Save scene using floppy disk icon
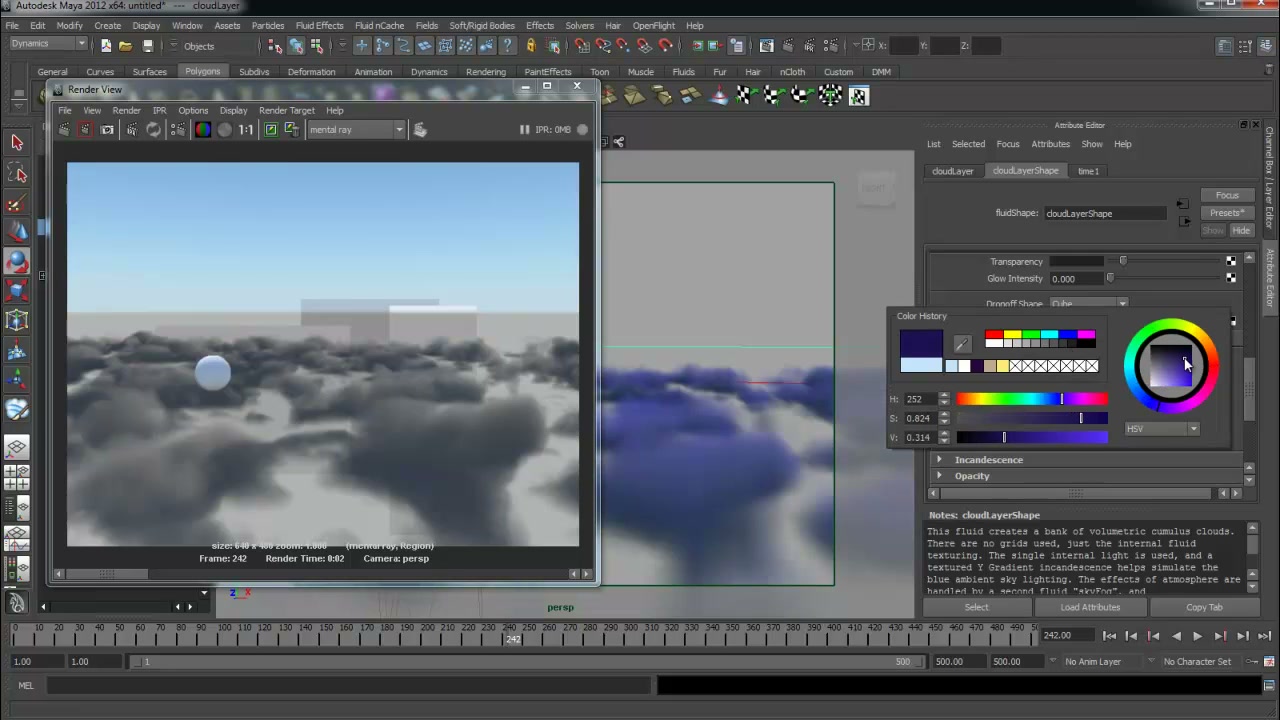This screenshot has width=1280, height=720. coord(148,45)
